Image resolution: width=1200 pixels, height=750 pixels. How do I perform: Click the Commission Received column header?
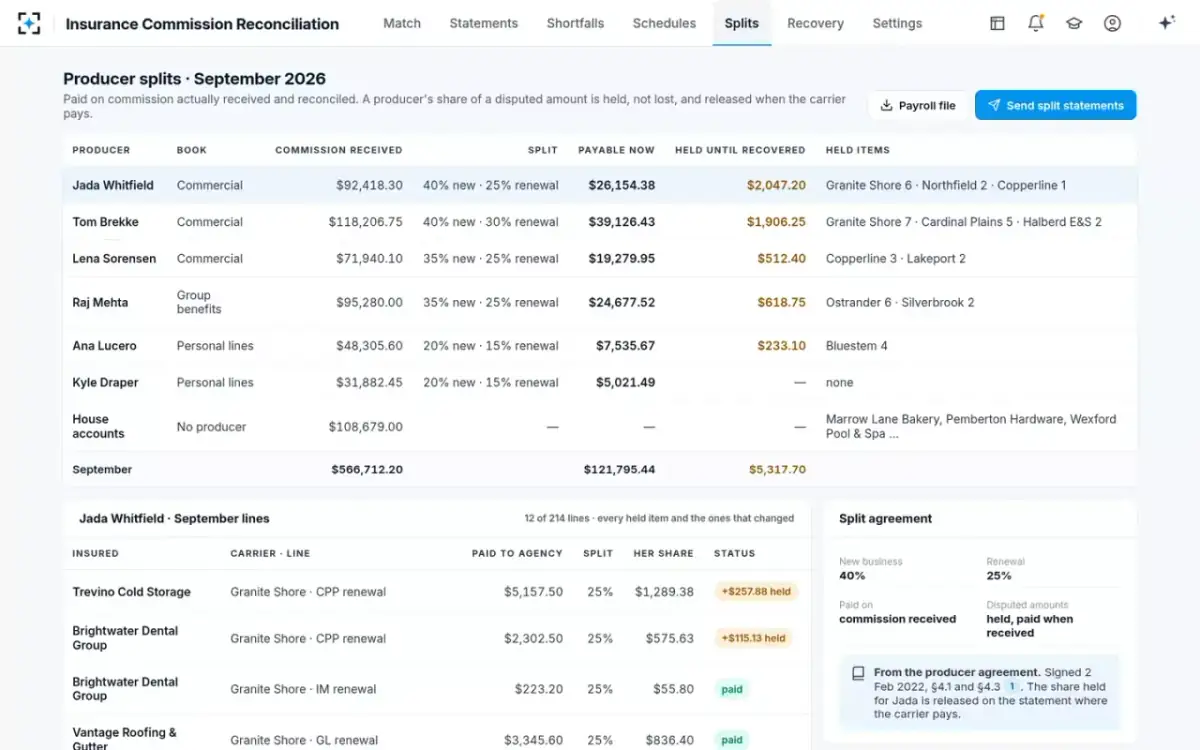(x=339, y=150)
